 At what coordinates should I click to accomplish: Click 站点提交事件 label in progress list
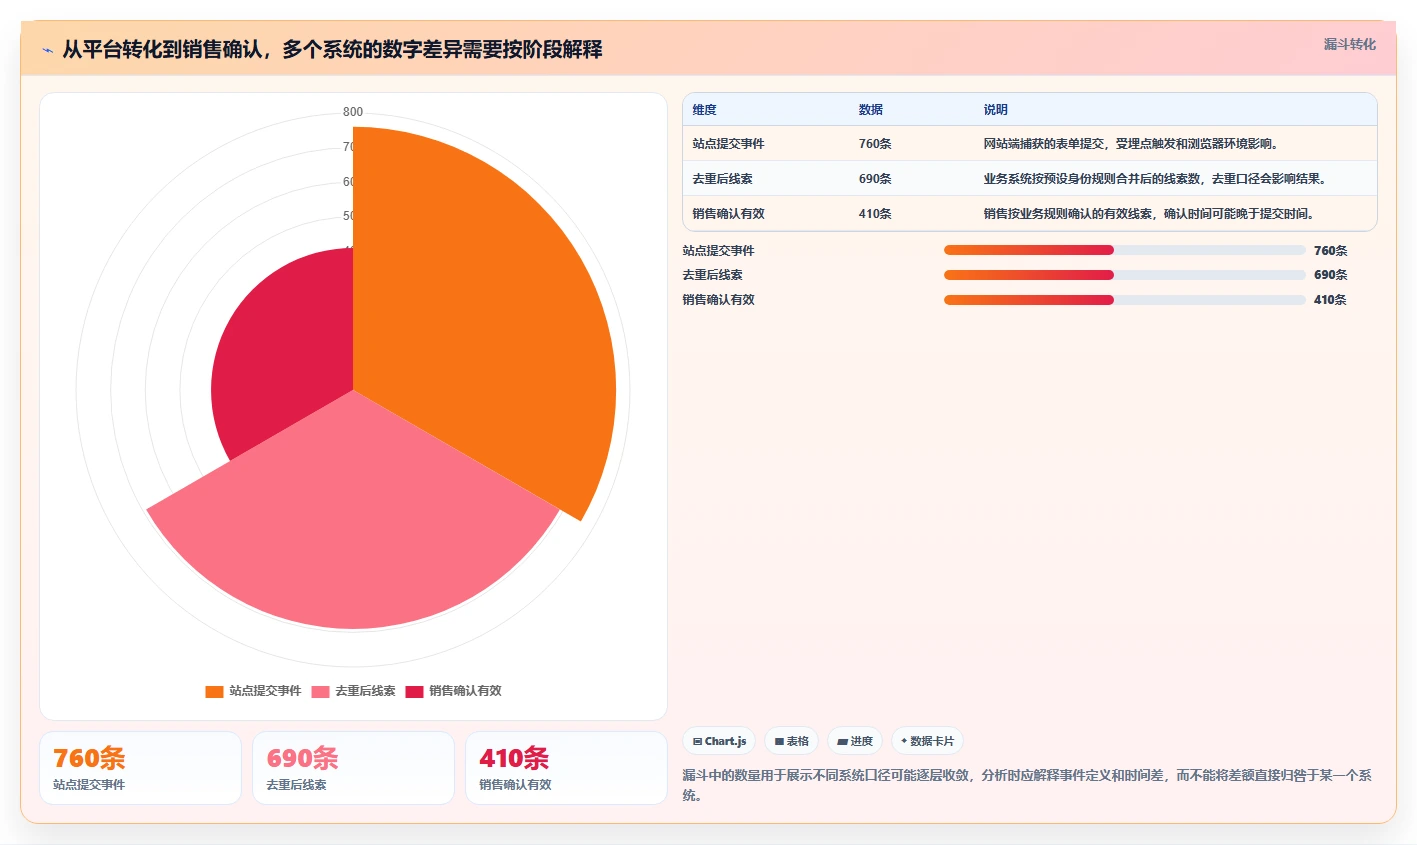718,251
